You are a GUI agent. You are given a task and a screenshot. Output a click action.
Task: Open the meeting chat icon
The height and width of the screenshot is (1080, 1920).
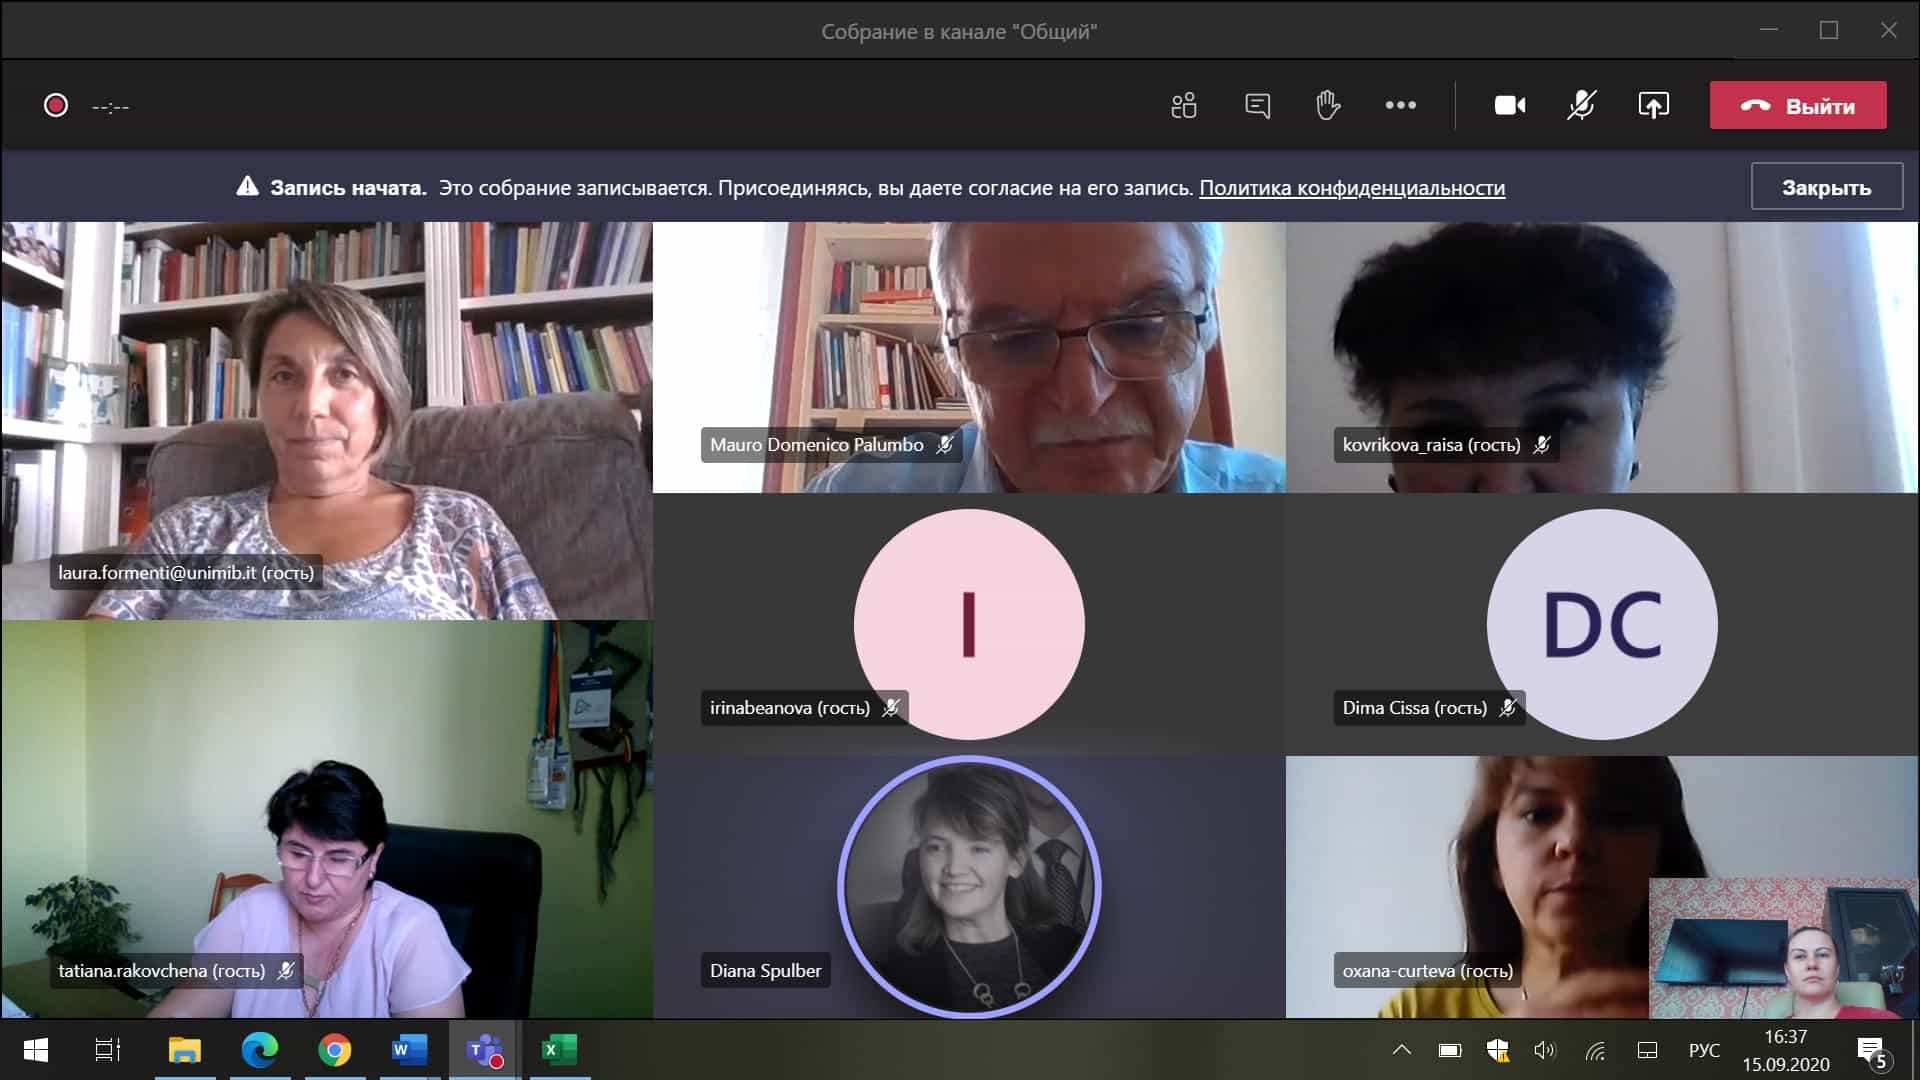(1257, 105)
